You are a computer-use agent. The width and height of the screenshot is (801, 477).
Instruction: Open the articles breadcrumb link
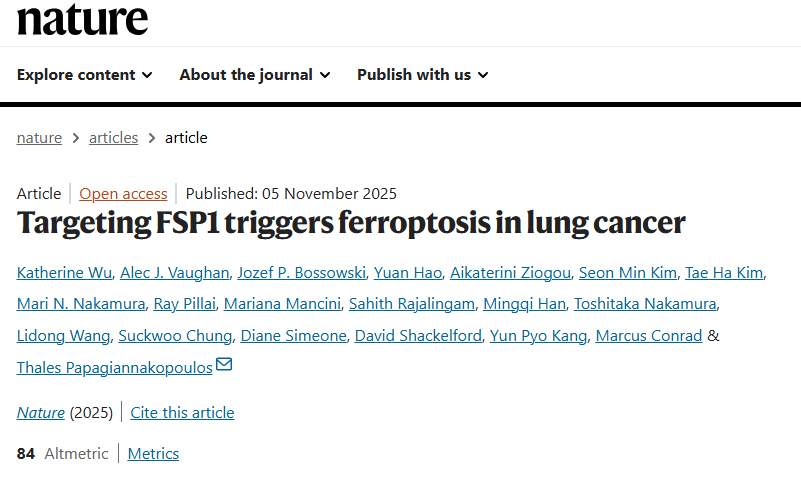point(113,138)
